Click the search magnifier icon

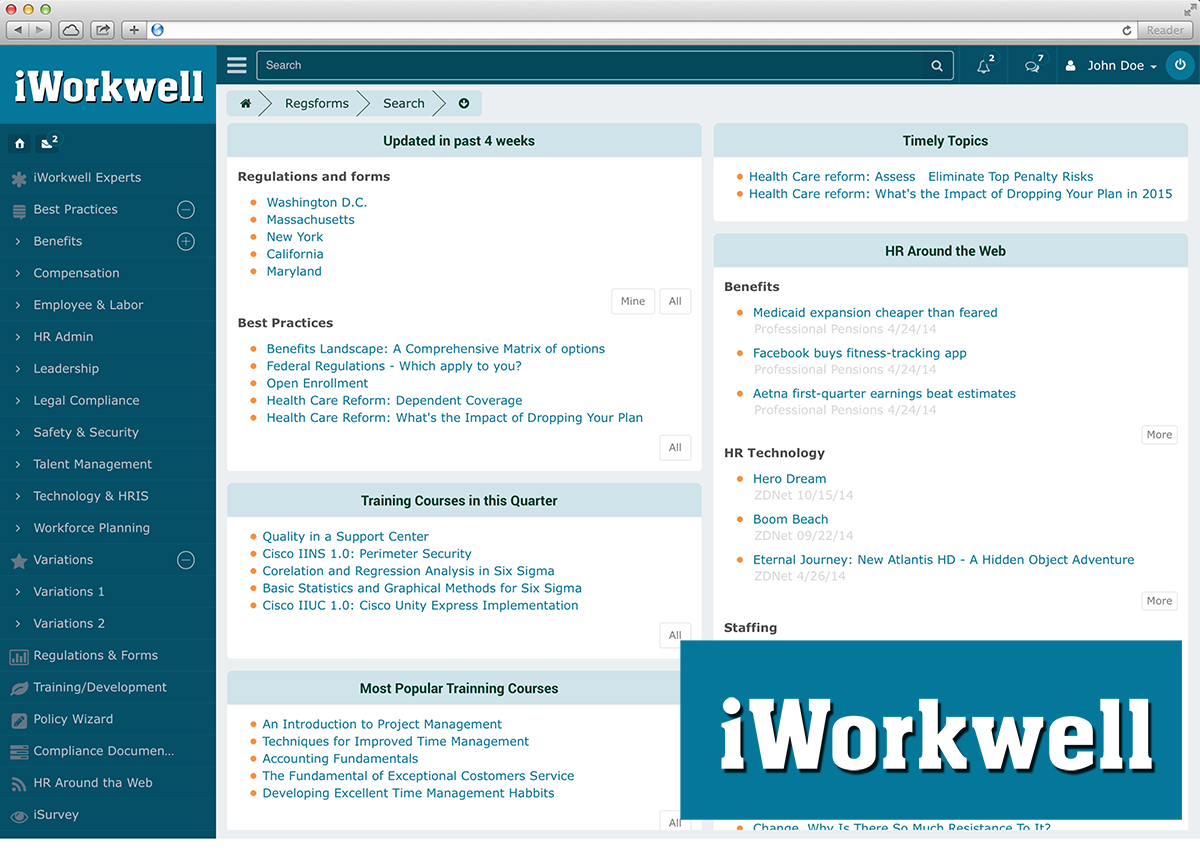936,64
